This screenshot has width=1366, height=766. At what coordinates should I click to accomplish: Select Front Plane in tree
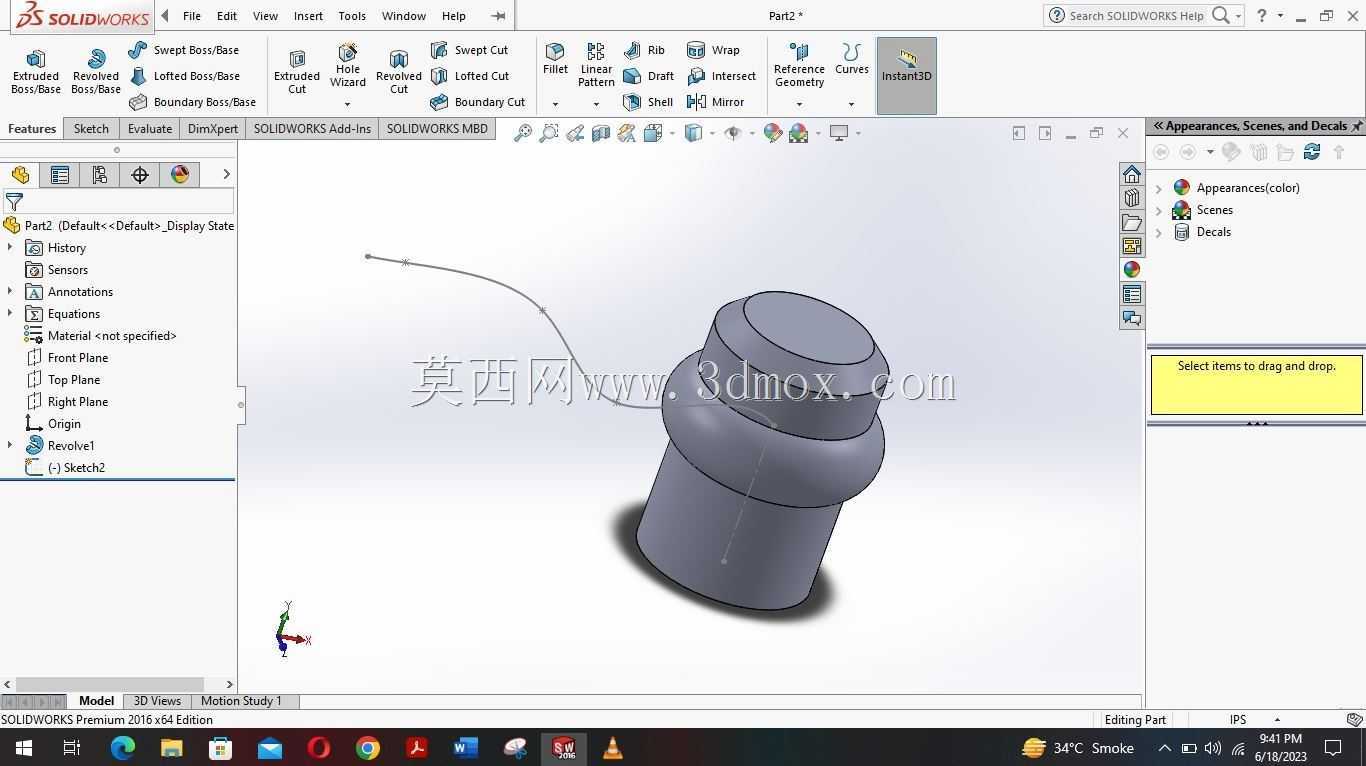tap(78, 358)
